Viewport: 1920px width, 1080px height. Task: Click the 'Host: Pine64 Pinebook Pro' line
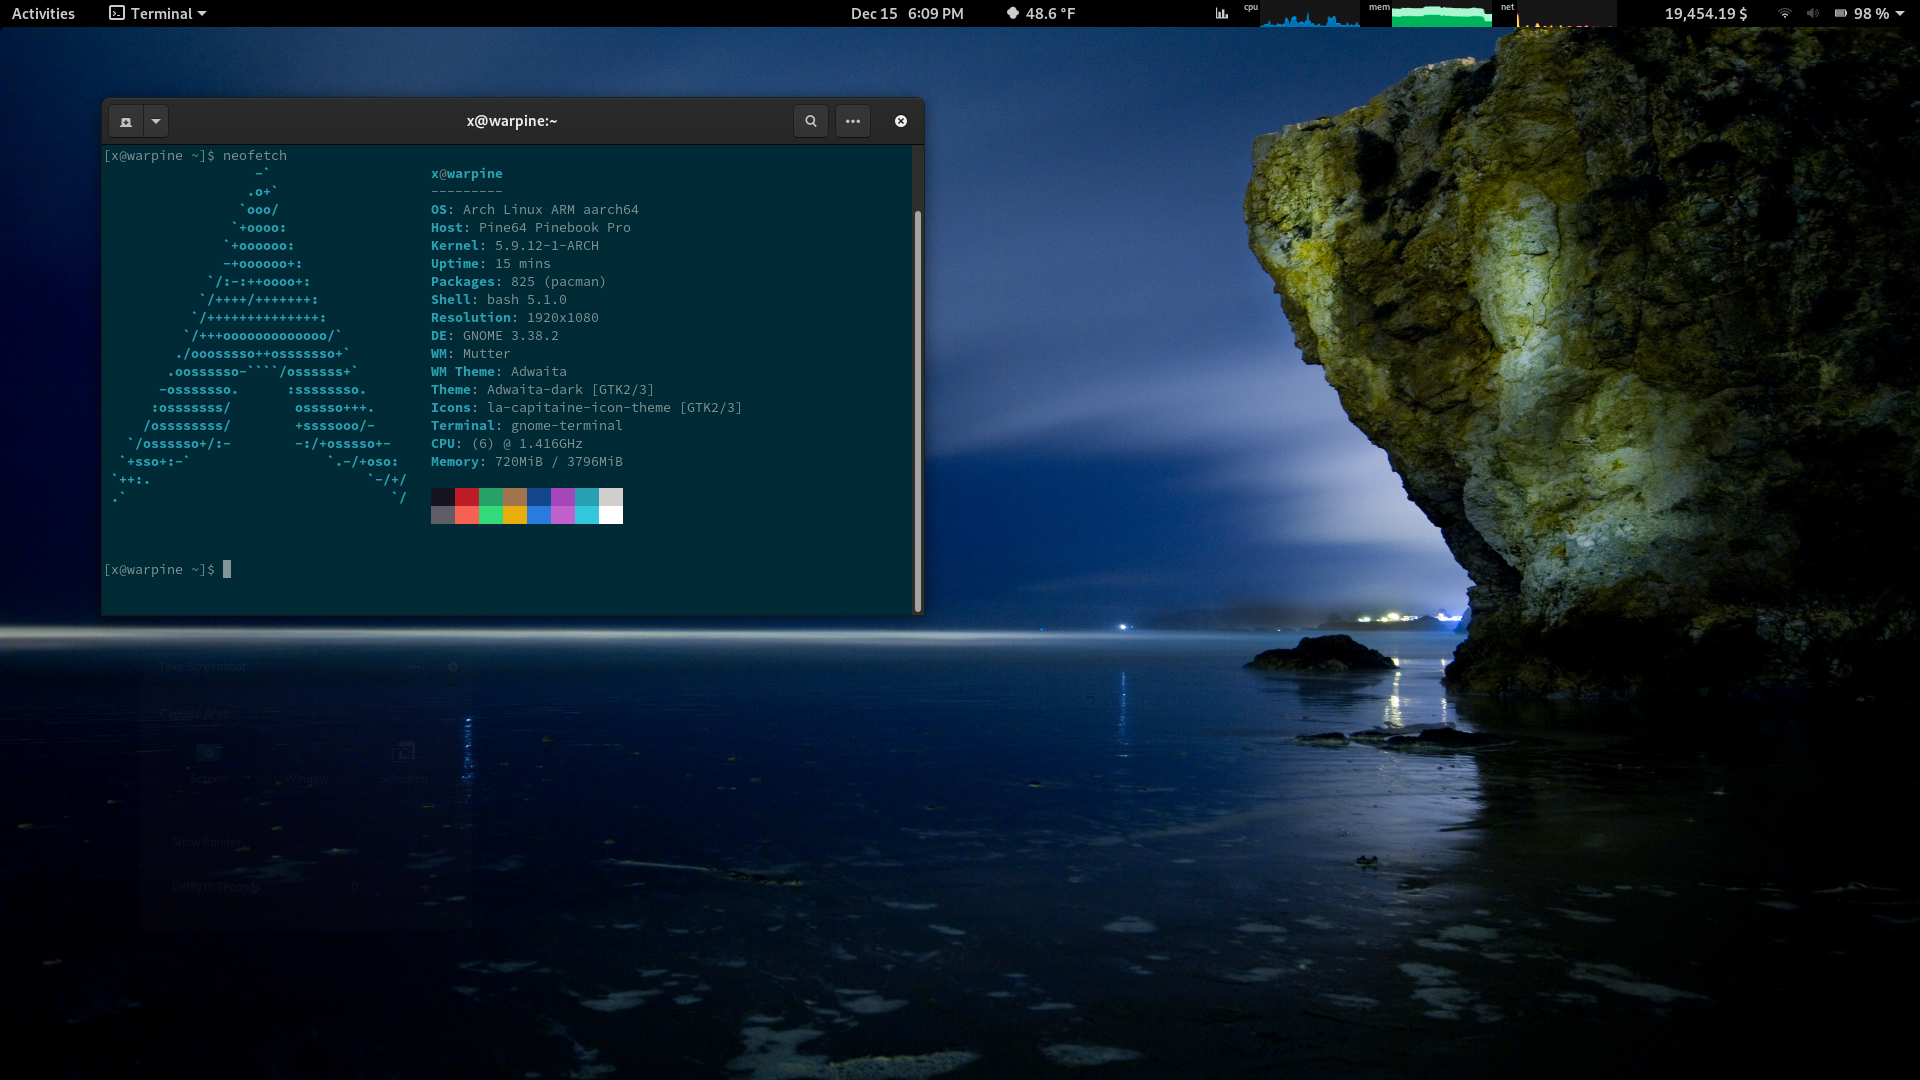coord(531,228)
